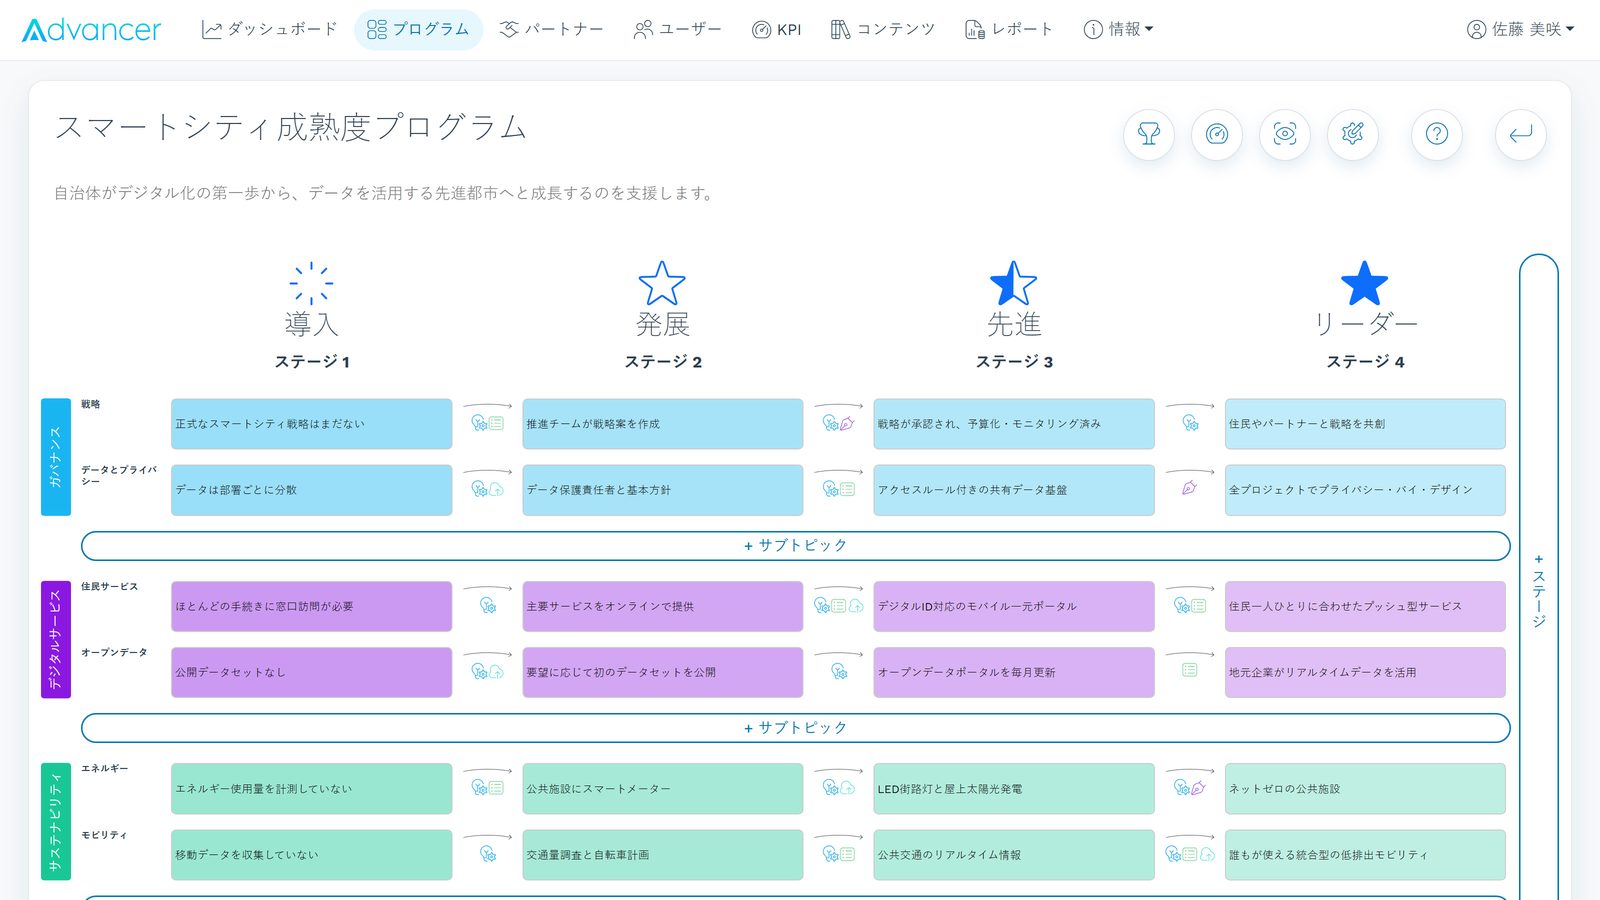
Task: Open the gear-and-pencil edit settings
Action: tap(1353, 134)
